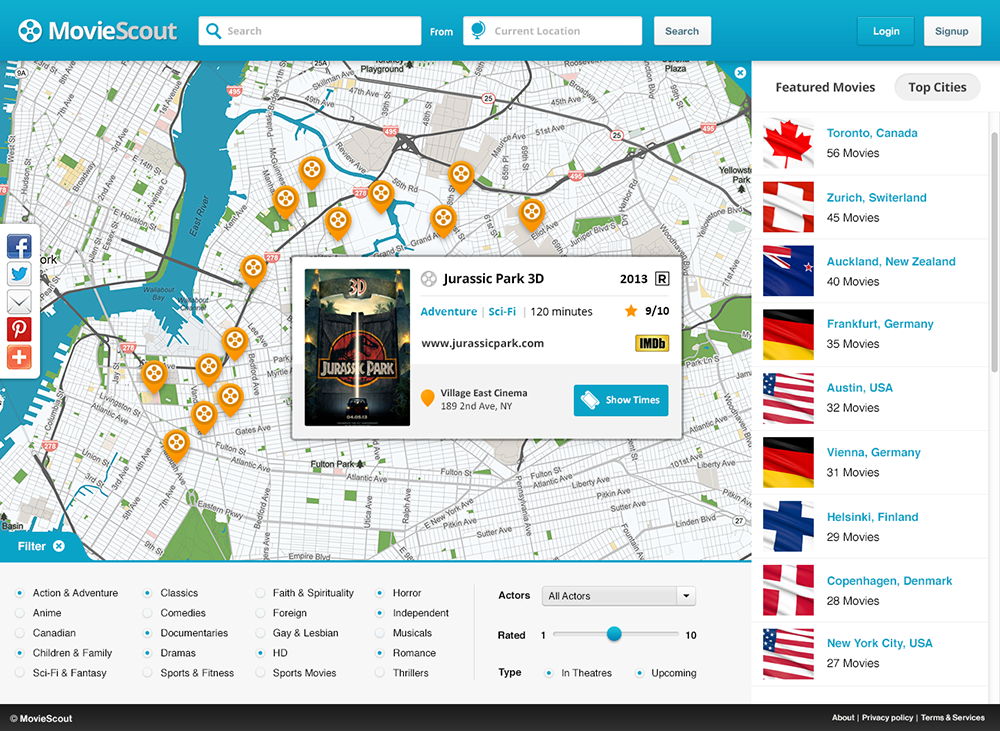The image size is (1000, 731).
Task: Toggle the Horror genre filter
Action: coord(379,593)
